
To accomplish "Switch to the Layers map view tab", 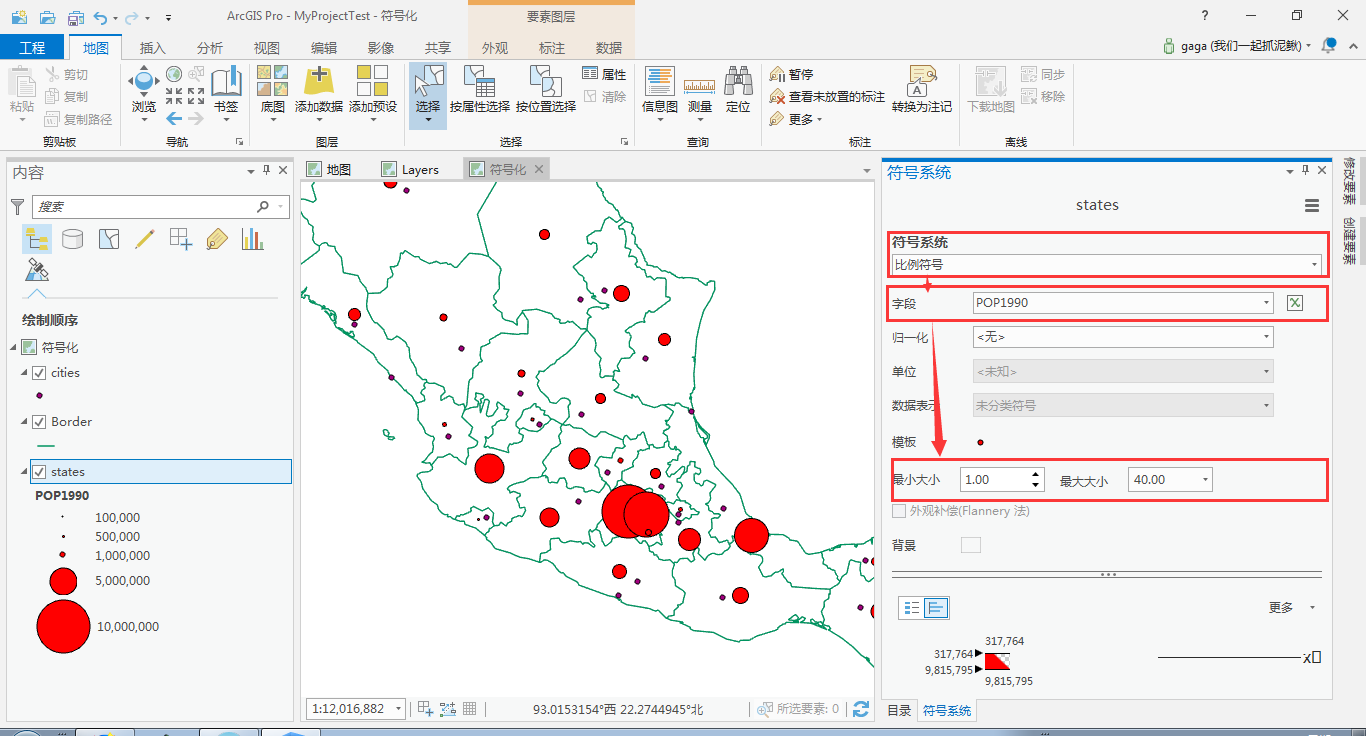I will 411,170.
